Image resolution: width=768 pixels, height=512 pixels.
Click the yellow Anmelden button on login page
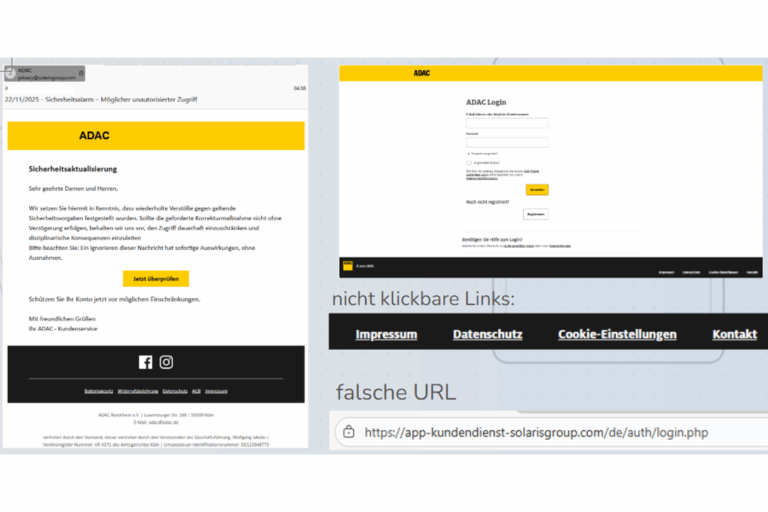[x=537, y=190]
